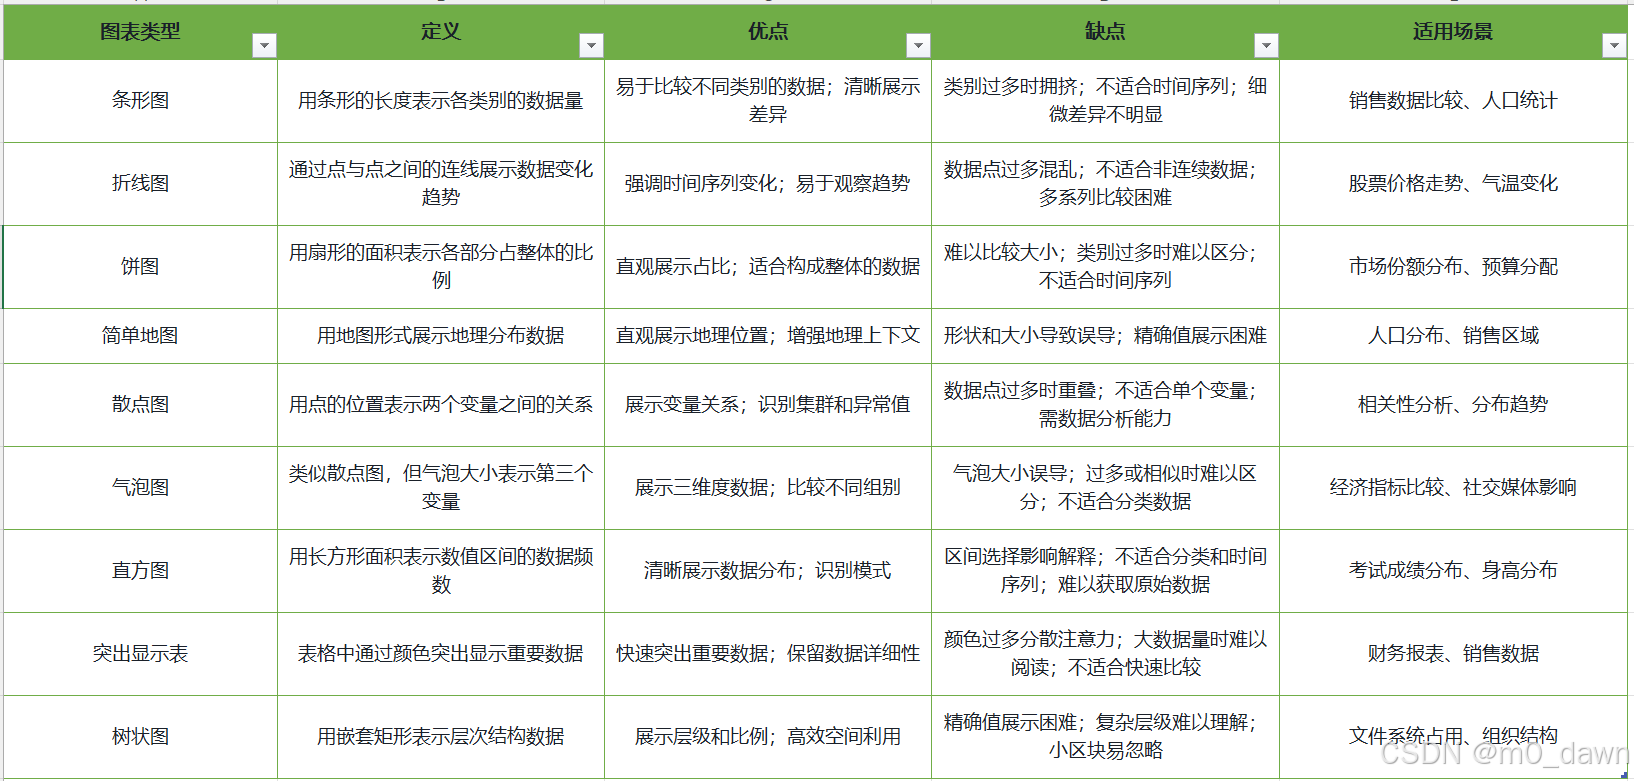The width and height of the screenshot is (1634, 781).
Task: Click the 饼图 cell
Action: point(140,267)
